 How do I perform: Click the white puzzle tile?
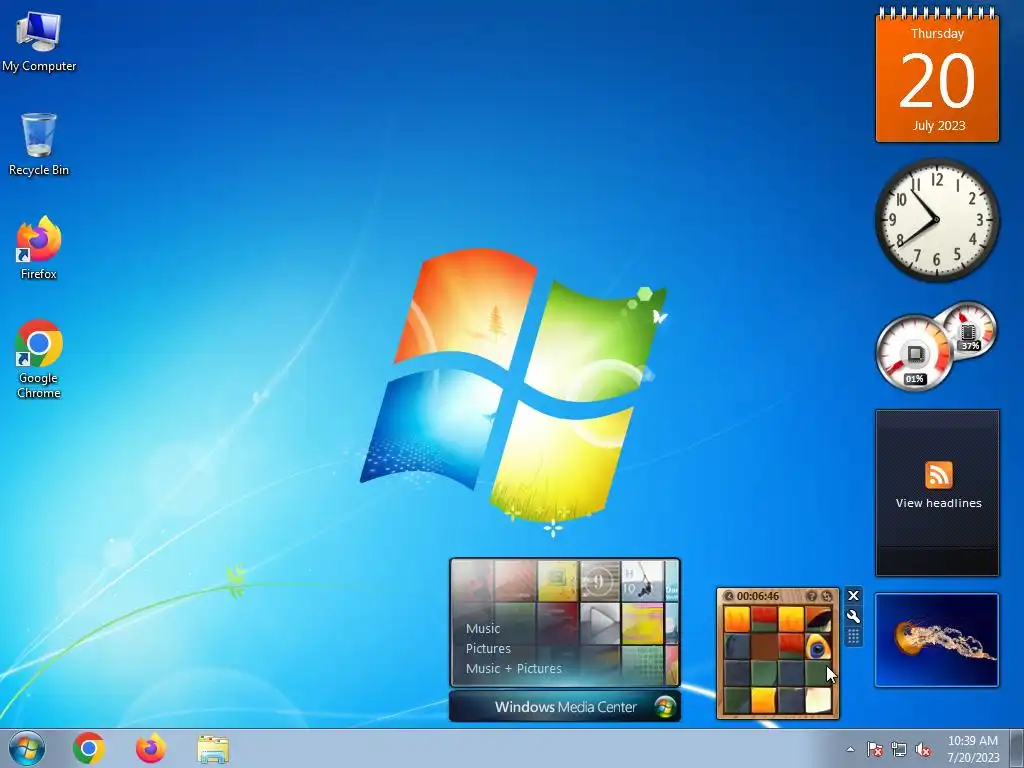click(x=818, y=700)
